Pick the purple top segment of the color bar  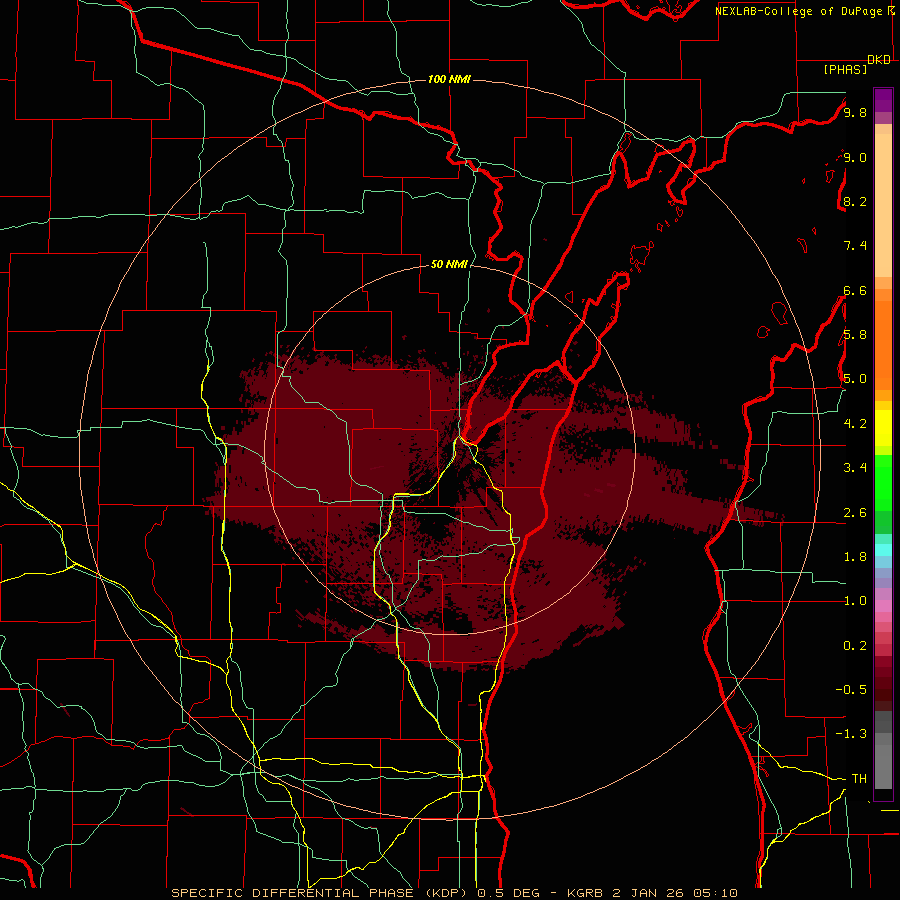tap(883, 100)
